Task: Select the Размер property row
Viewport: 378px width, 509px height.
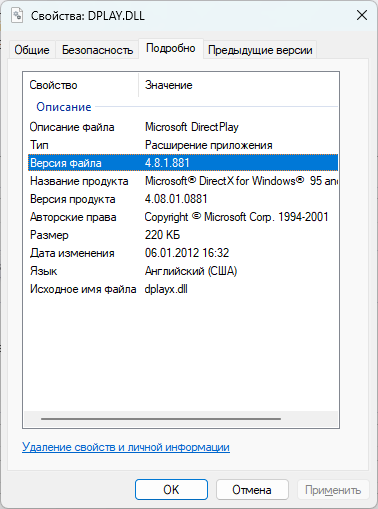Action: pos(183,235)
